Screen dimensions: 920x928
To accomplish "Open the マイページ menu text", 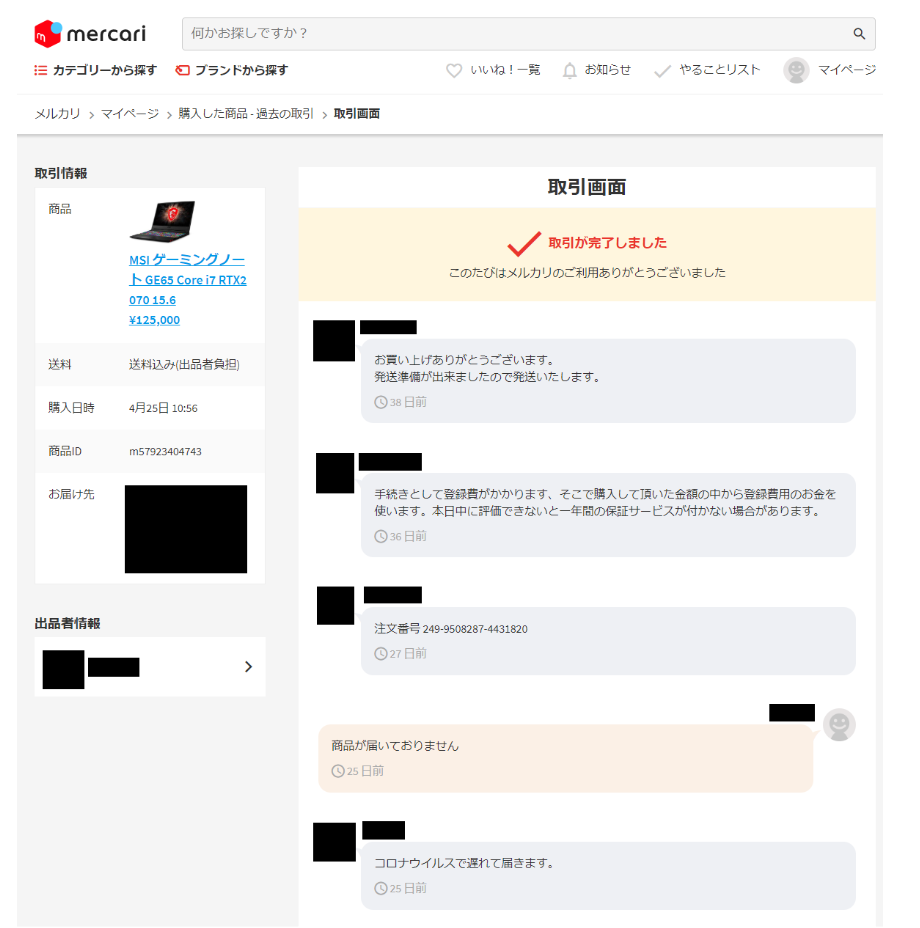I will tap(847, 70).
